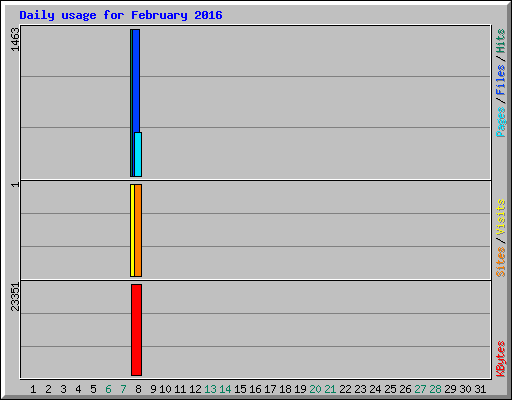Click day 17 on the x-axis
Screen dimensions: 512x400
pyautogui.click(x=270, y=389)
